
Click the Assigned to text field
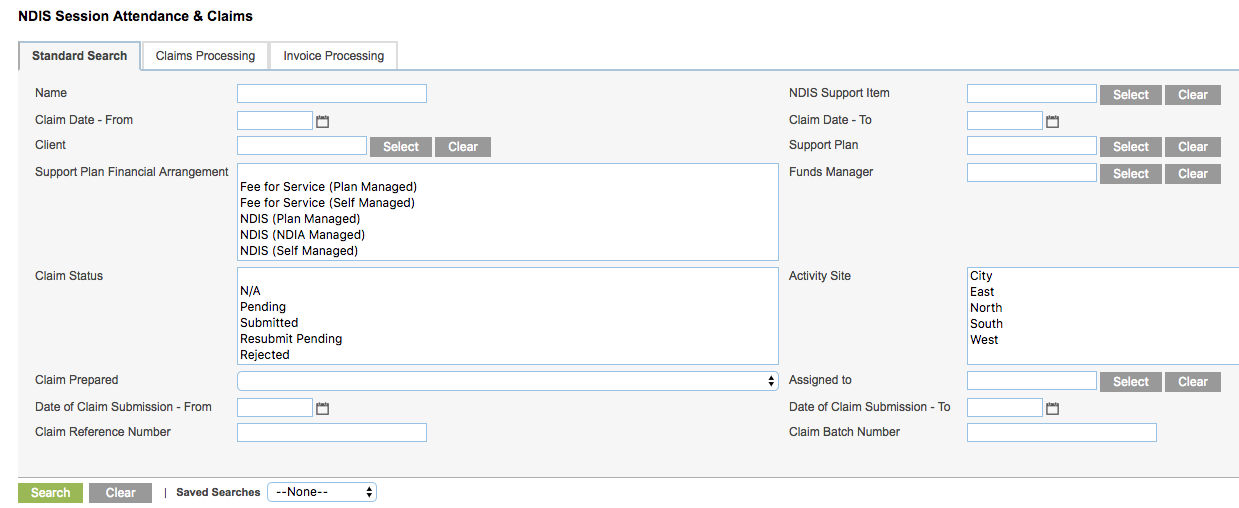coord(1032,380)
